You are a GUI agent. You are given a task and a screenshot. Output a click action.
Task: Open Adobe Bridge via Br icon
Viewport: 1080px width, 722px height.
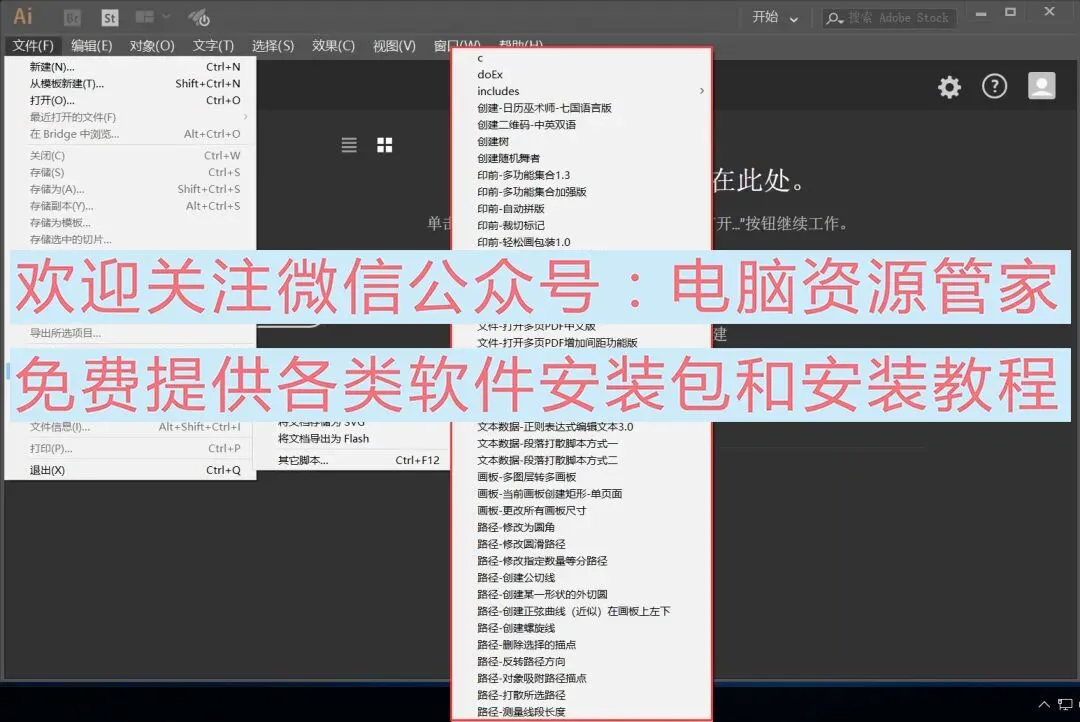[x=72, y=18]
